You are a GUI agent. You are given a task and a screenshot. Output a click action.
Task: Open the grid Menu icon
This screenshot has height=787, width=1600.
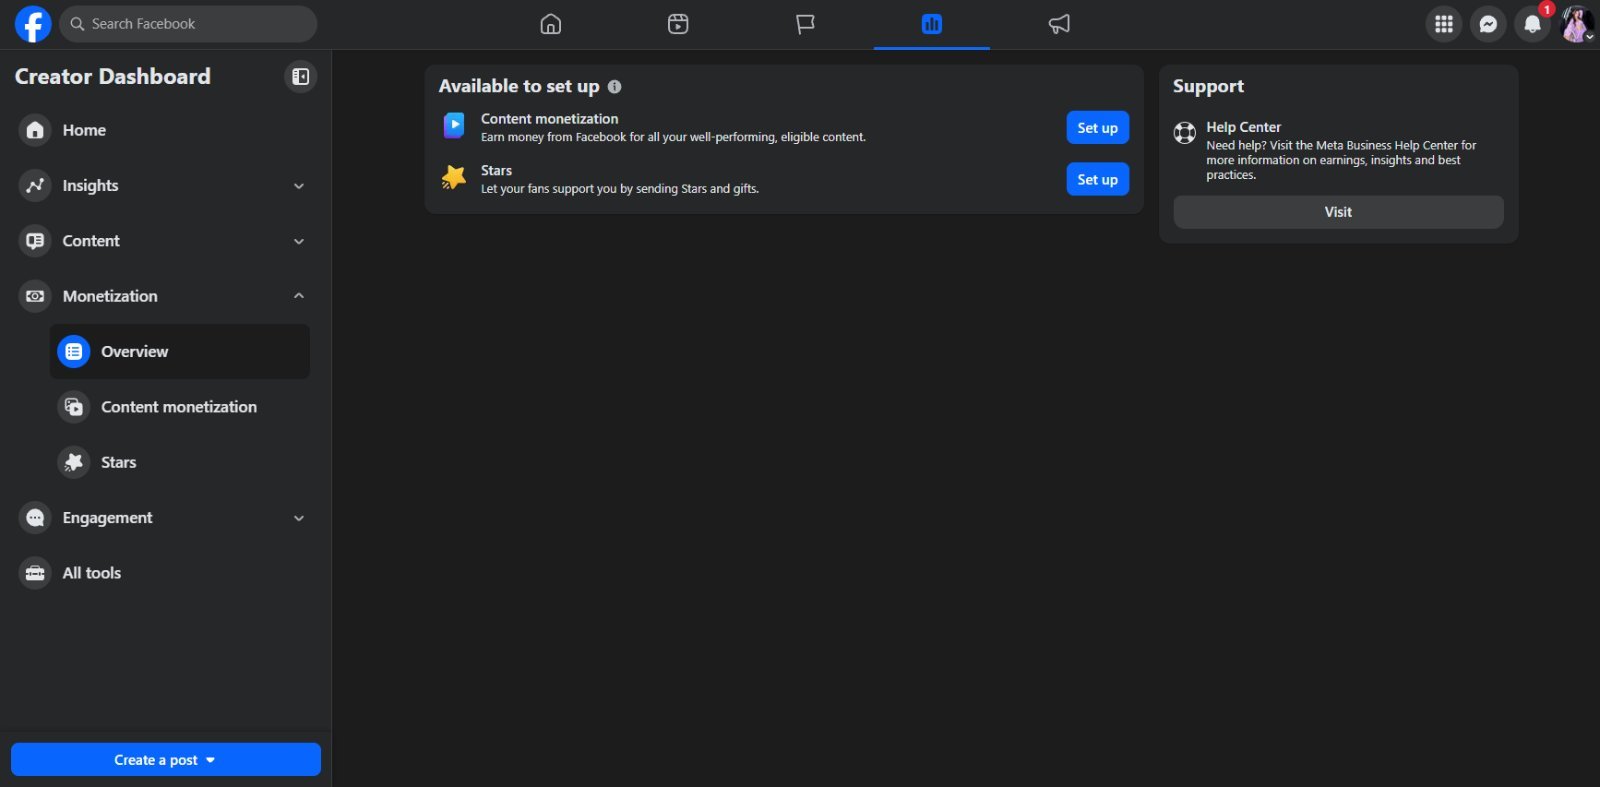click(1444, 24)
